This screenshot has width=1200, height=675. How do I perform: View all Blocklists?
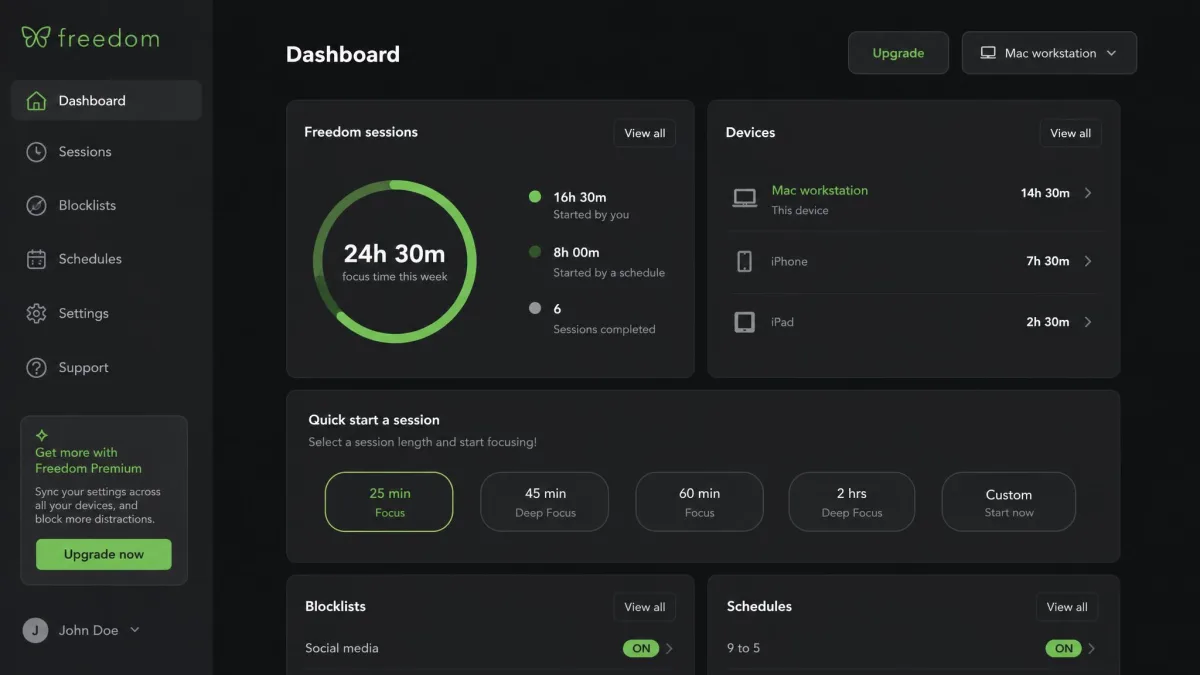(x=645, y=607)
